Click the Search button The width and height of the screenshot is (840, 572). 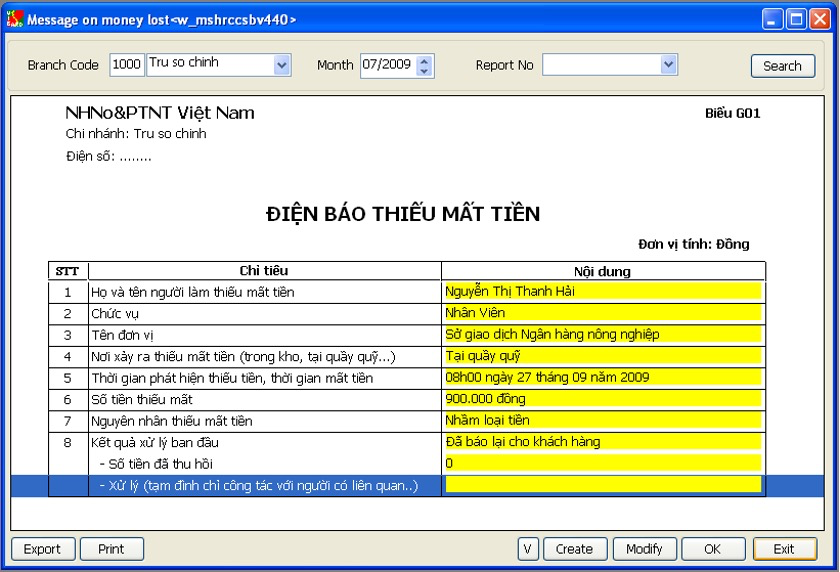point(783,66)
